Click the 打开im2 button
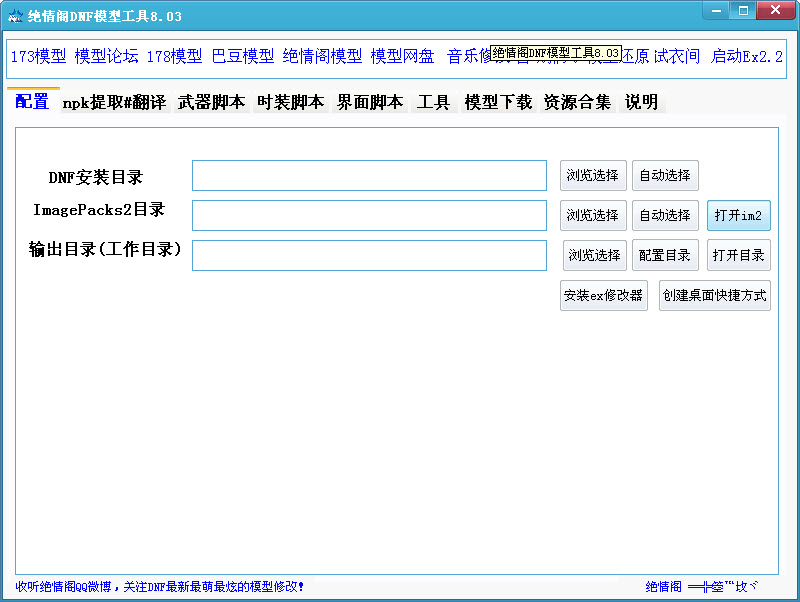 point(738,215)
